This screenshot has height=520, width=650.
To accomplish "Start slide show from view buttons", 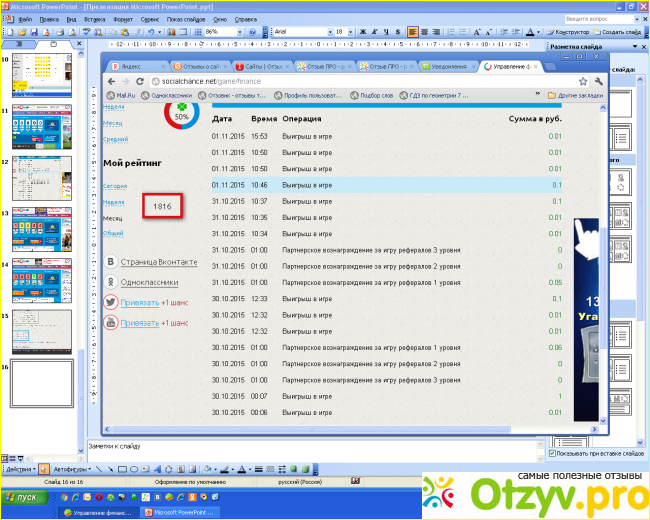I will point(20,459).
